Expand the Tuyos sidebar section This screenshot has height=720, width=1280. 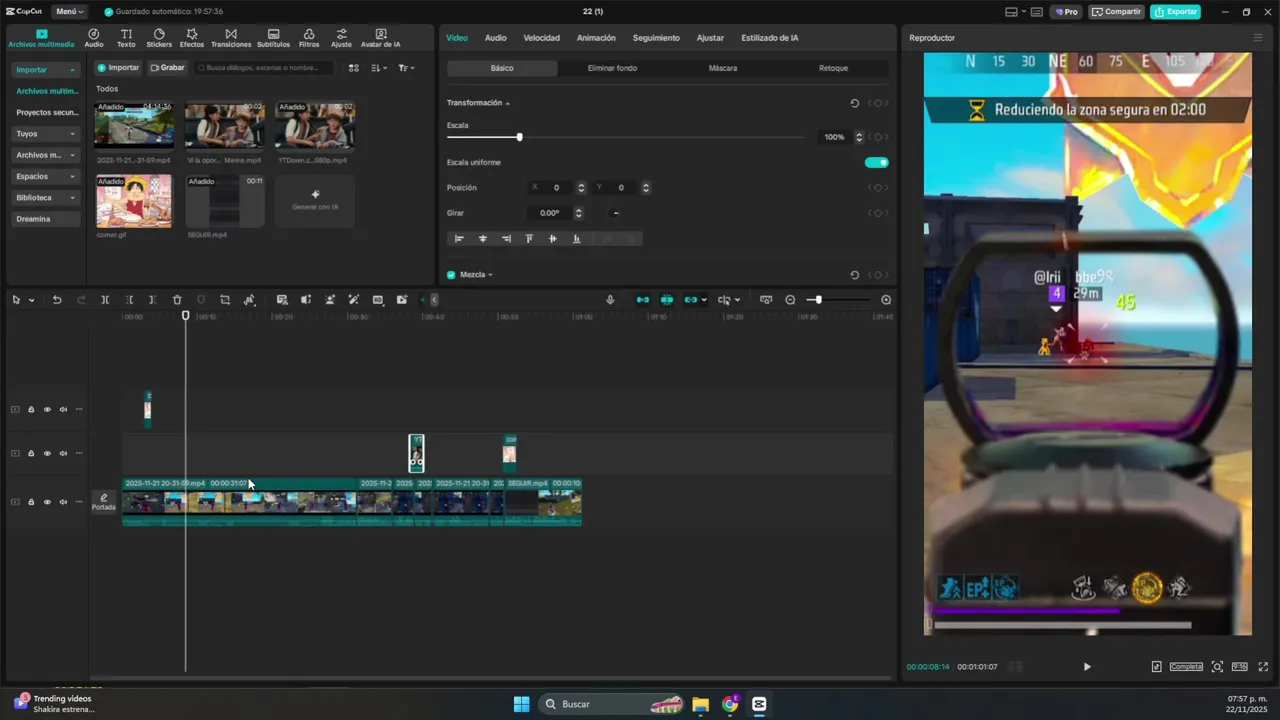tap(46, 134)
